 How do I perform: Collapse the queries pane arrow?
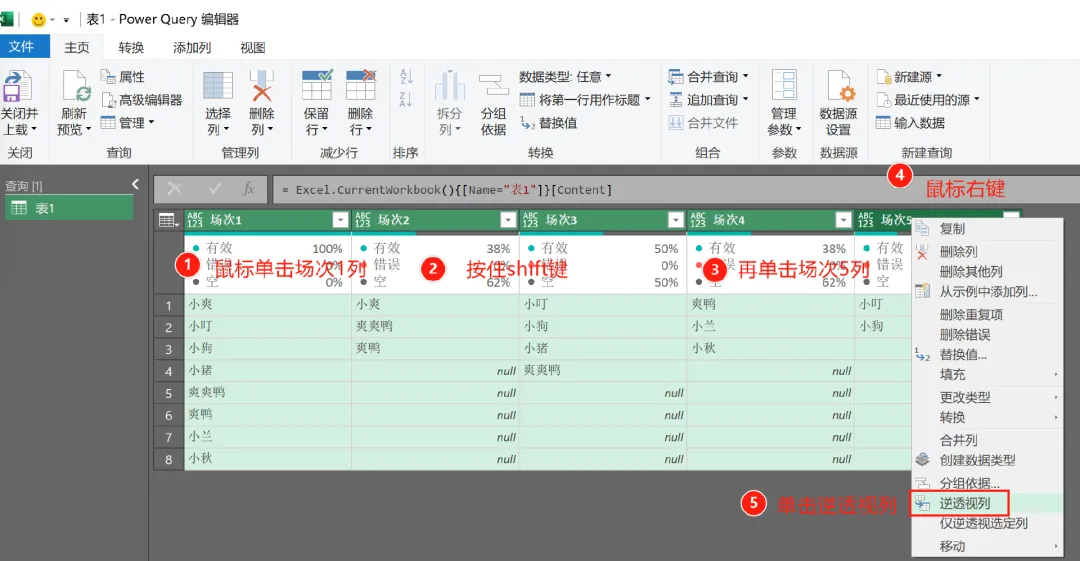coord(136,184)
